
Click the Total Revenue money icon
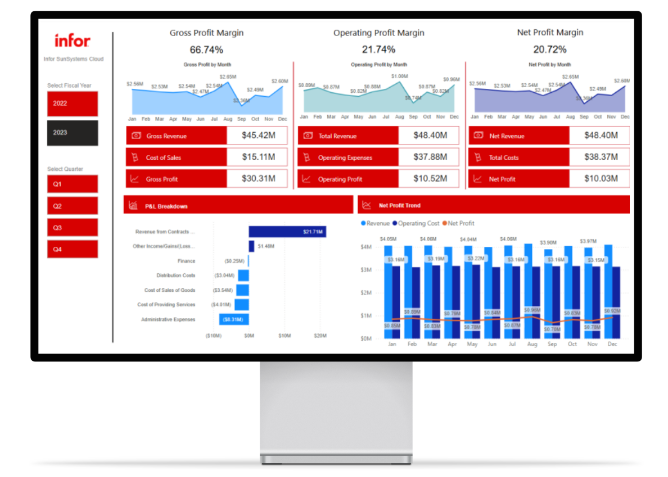305,135
